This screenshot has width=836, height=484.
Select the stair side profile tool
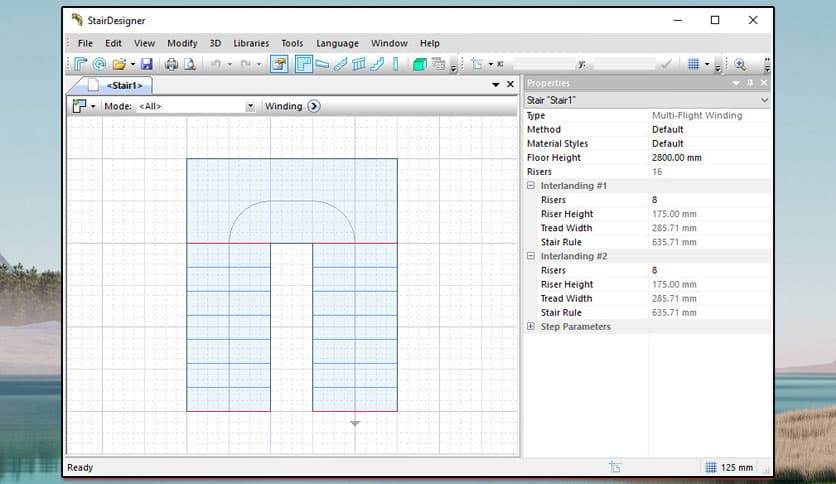[x=377, y=64]
